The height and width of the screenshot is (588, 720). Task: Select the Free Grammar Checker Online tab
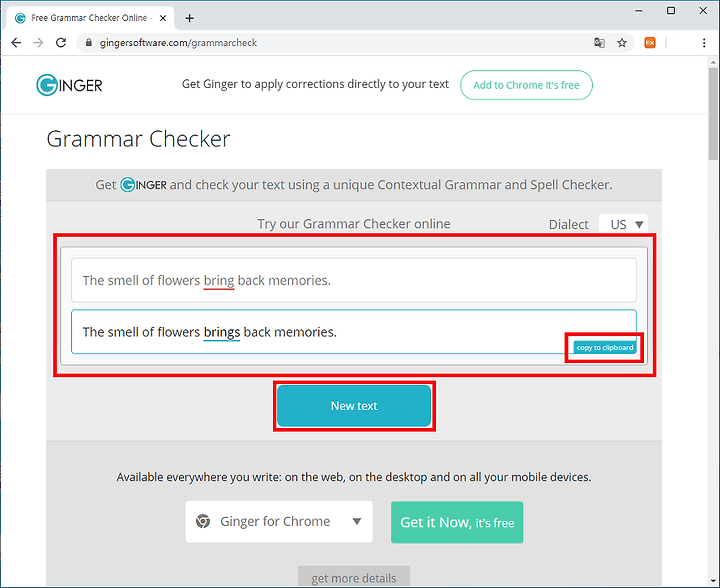tap(90, 18)
